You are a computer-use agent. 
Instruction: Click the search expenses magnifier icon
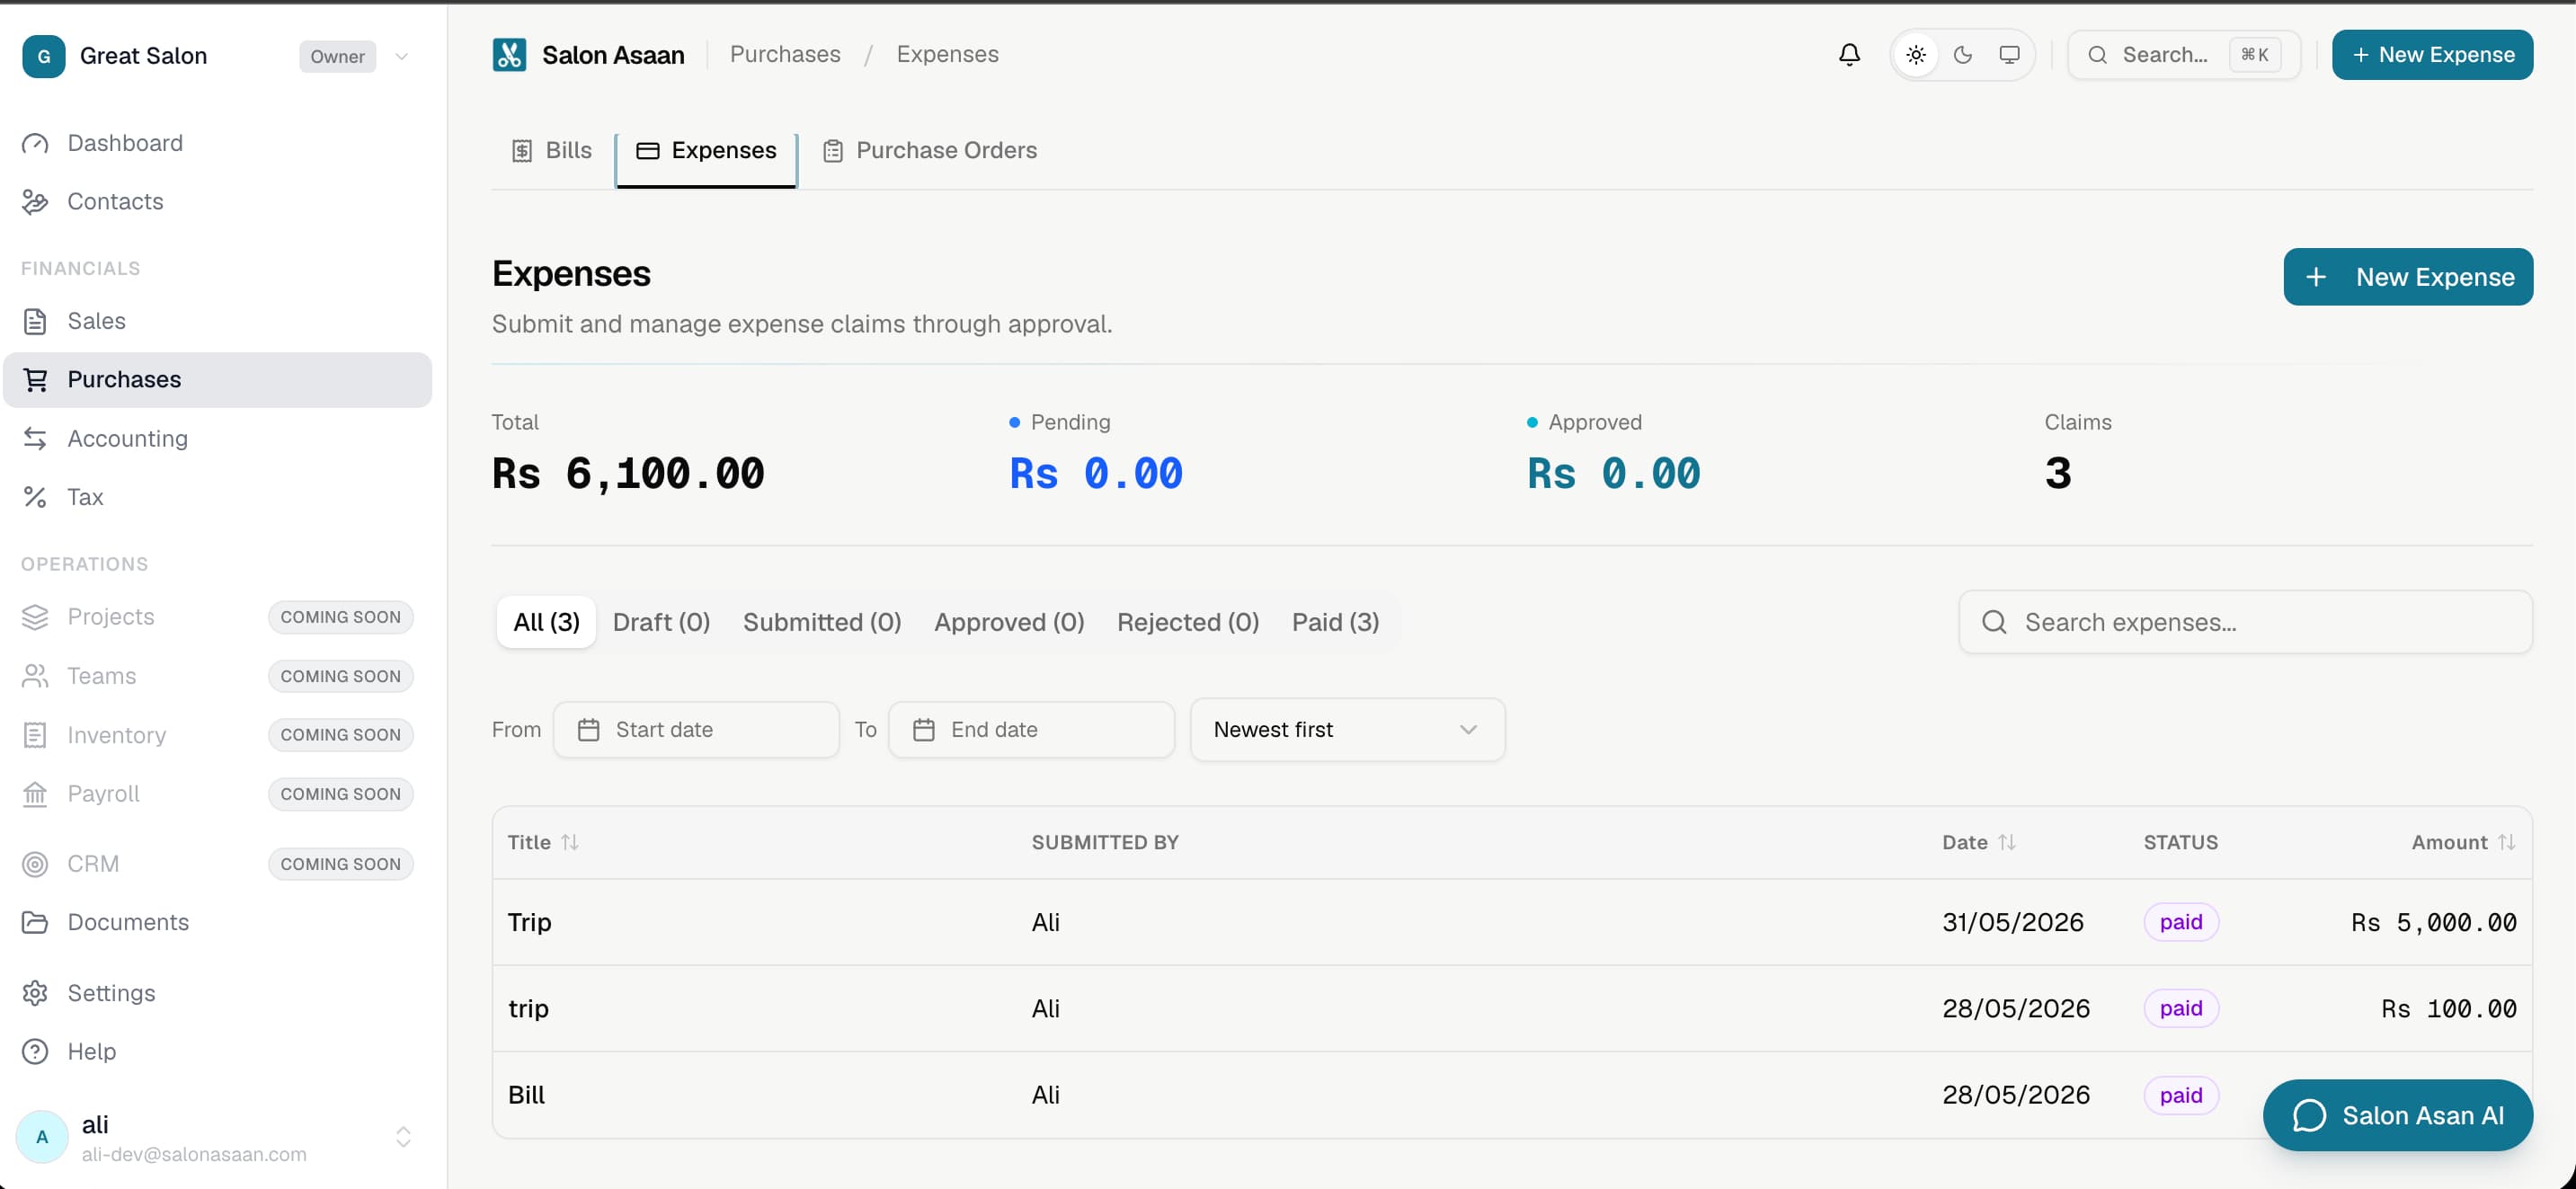[1994, 622]
